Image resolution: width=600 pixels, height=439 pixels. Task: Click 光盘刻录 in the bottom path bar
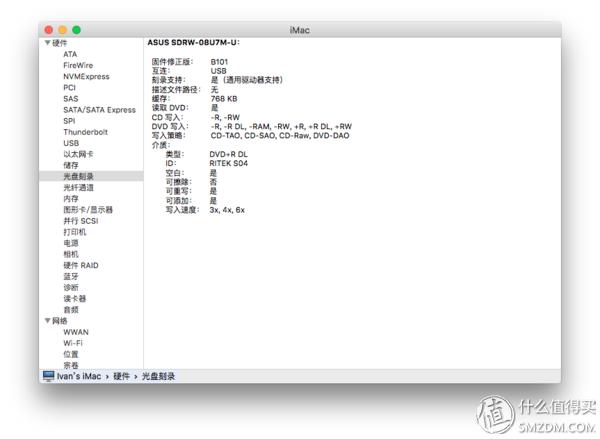tap(158, 376)
